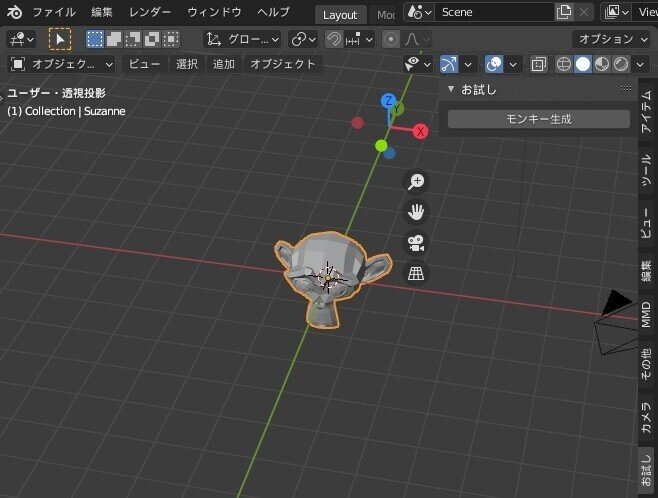Open the オプション dropdown
Viewport: 658px width, 498px height.
(x=611, y=39)
